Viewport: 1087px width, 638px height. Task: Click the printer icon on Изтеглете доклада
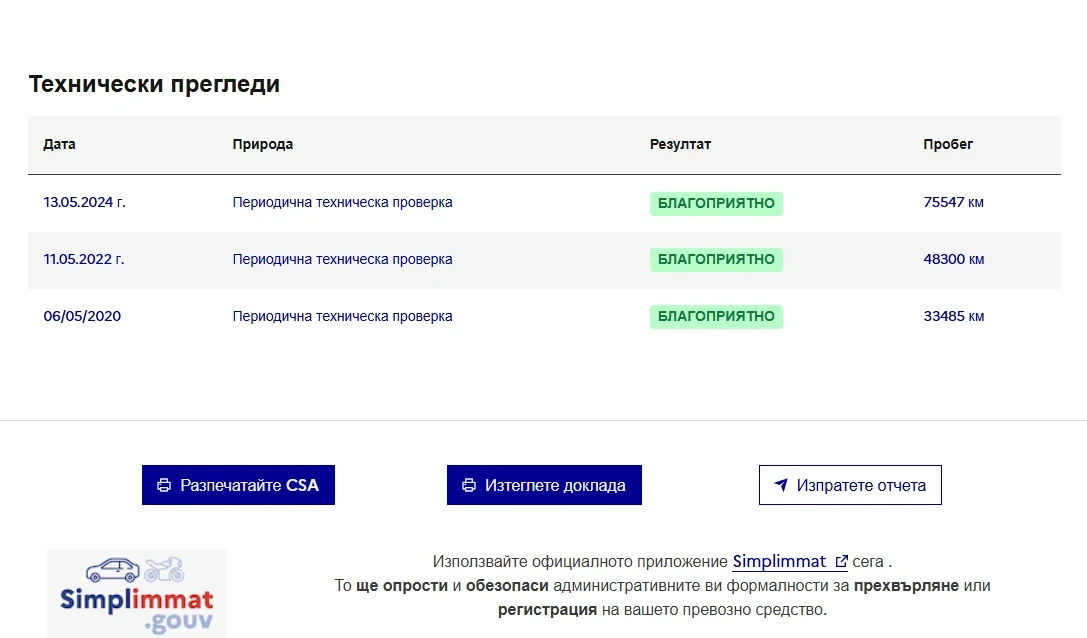point(469,485)
